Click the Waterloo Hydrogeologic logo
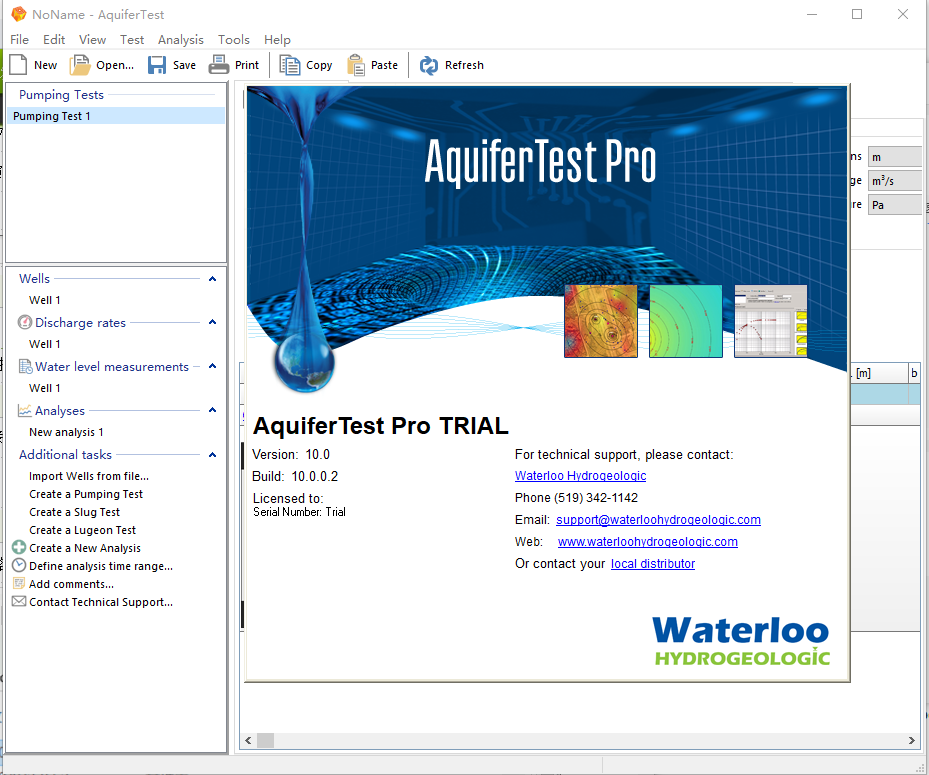 (x=741, y=641)
